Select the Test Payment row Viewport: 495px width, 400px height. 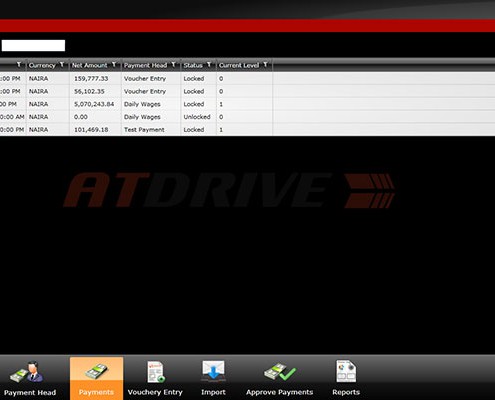[x=247, y=130]
